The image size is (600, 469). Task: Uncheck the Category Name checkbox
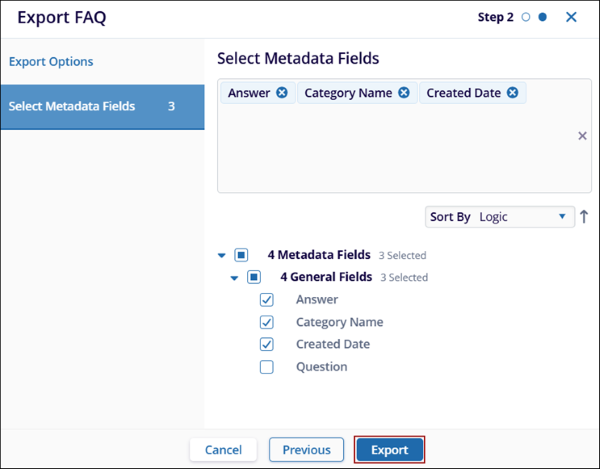tap(267, 322)
